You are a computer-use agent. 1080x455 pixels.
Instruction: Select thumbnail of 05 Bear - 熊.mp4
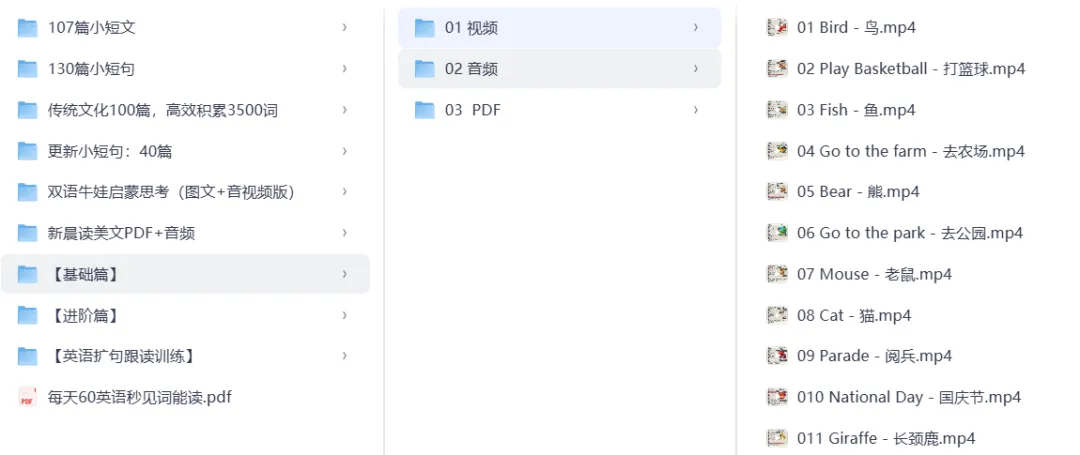coord(777,191)
